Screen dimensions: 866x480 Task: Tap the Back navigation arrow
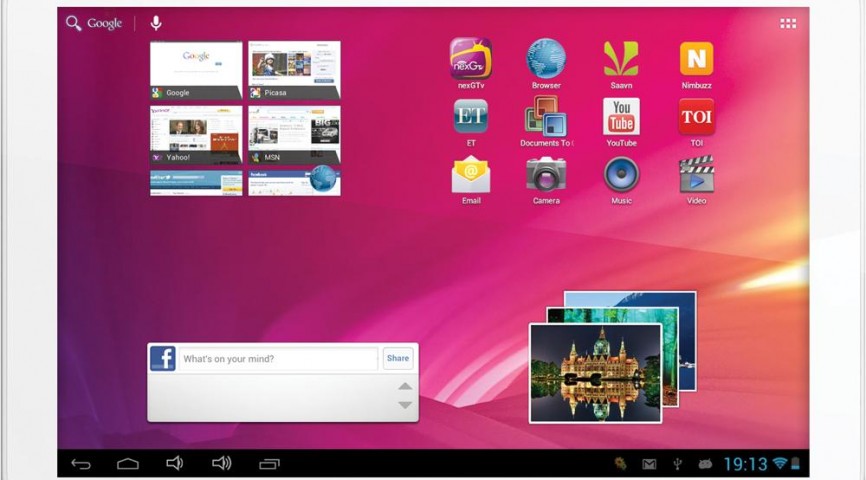[81, 464]
